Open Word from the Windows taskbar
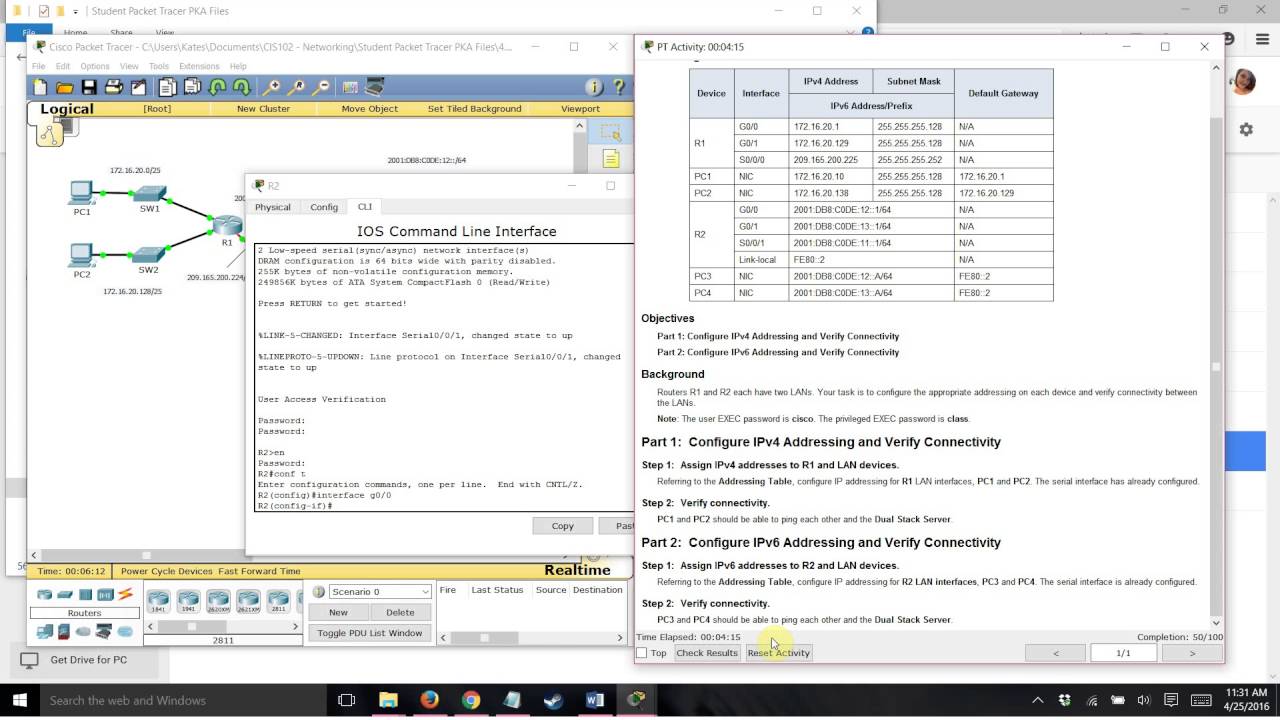This screenshot has height=720, width=1280. [595, 700]
